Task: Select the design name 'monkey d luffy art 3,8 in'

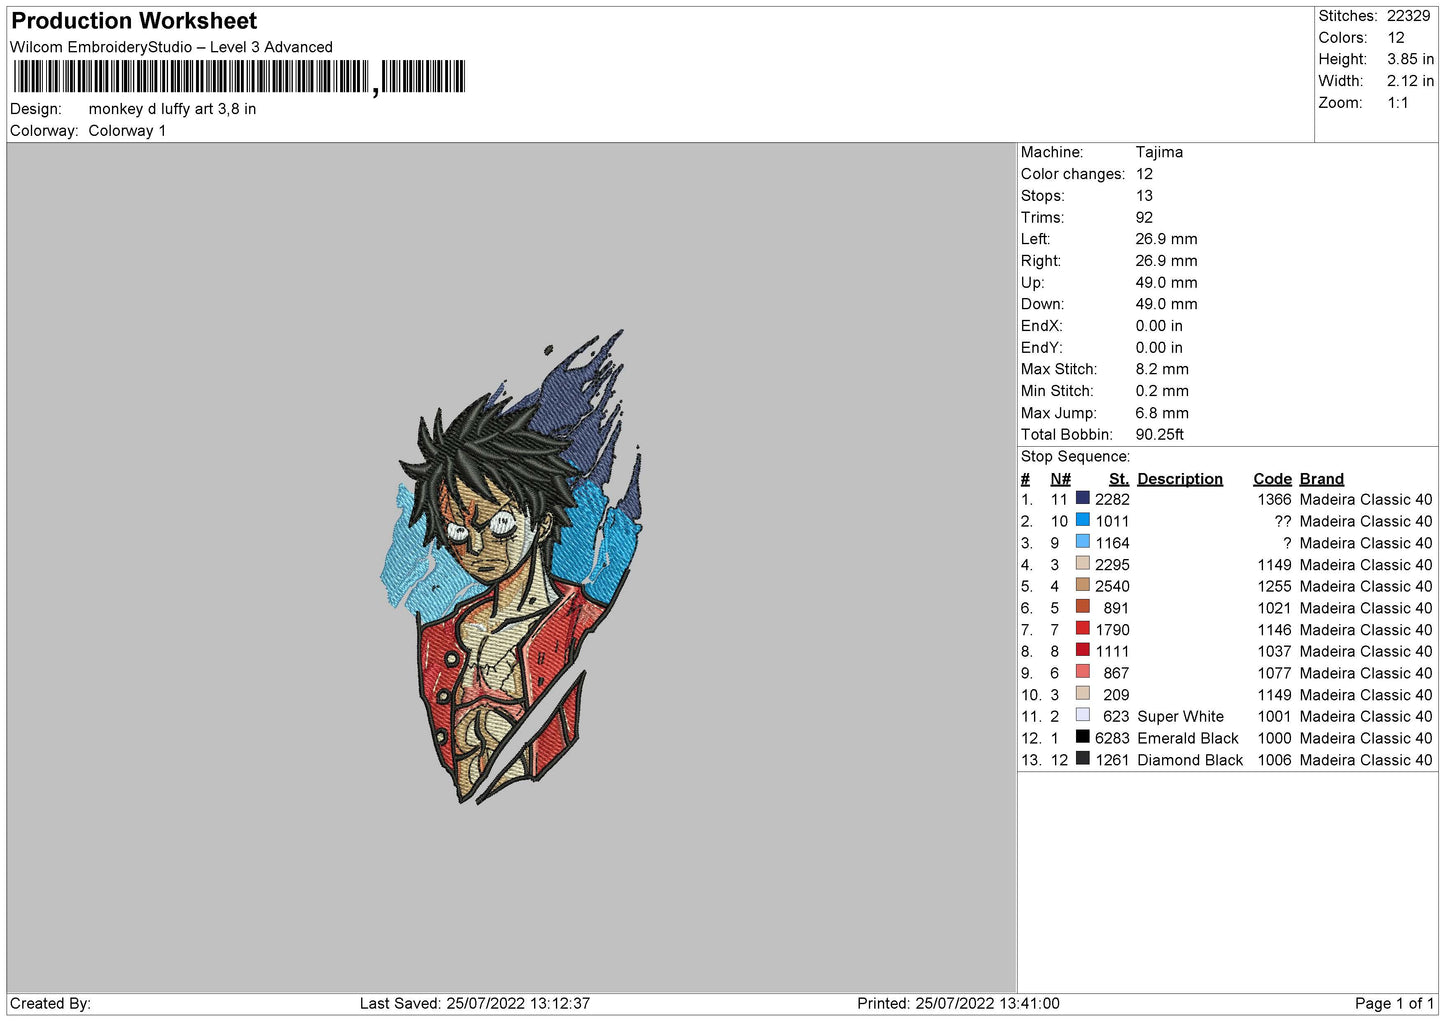Action: point(172,109)
